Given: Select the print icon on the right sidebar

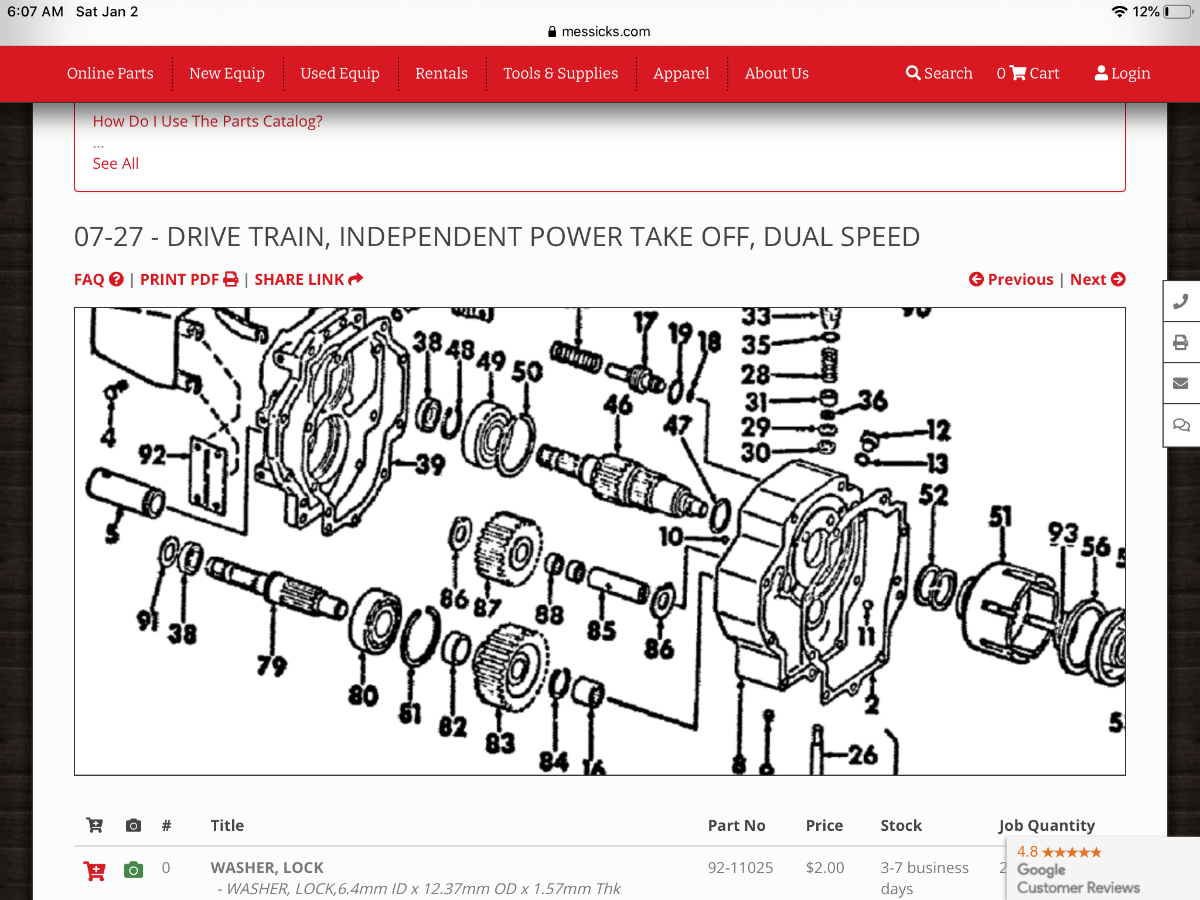Looking at the screenshot, I should click(x=1181, y=341).
